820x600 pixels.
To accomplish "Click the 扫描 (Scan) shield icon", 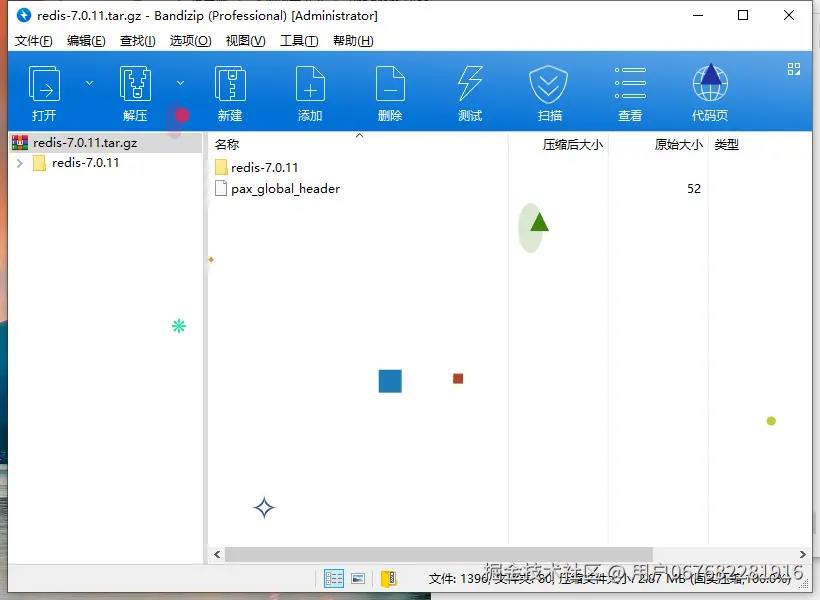I will (x=548, y=84).
